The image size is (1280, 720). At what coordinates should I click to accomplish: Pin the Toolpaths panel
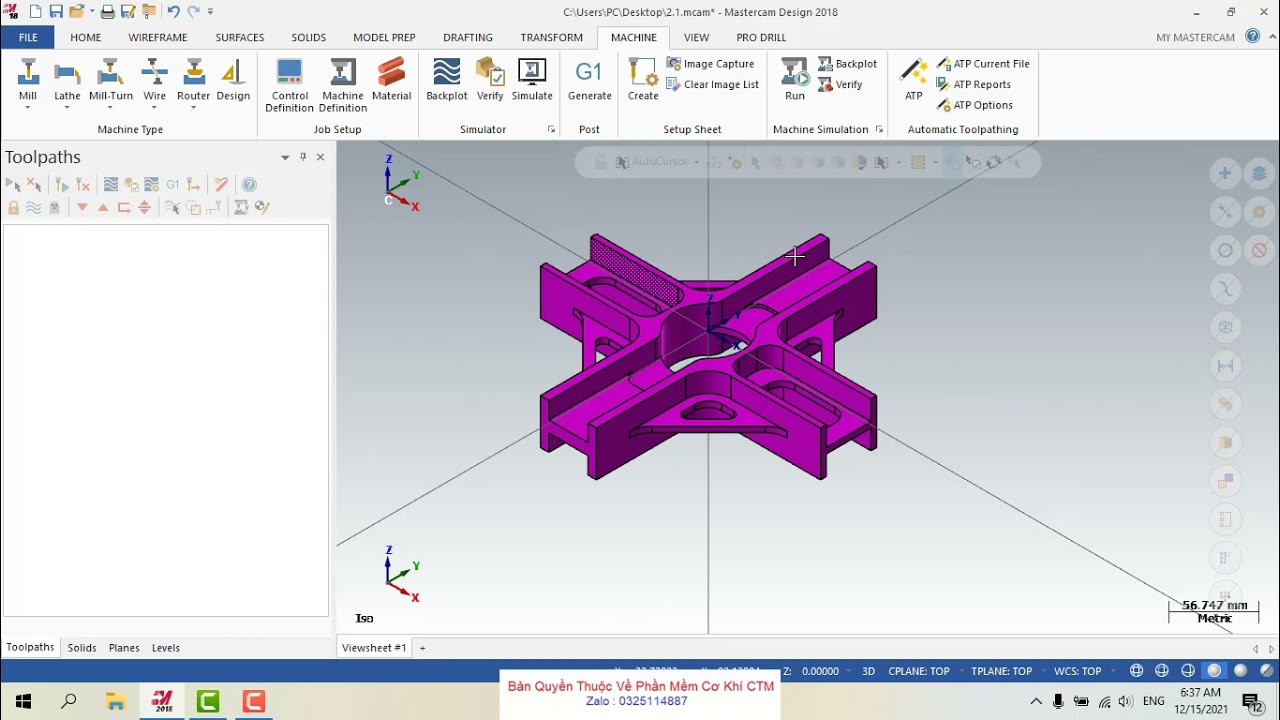pos(303,157)
